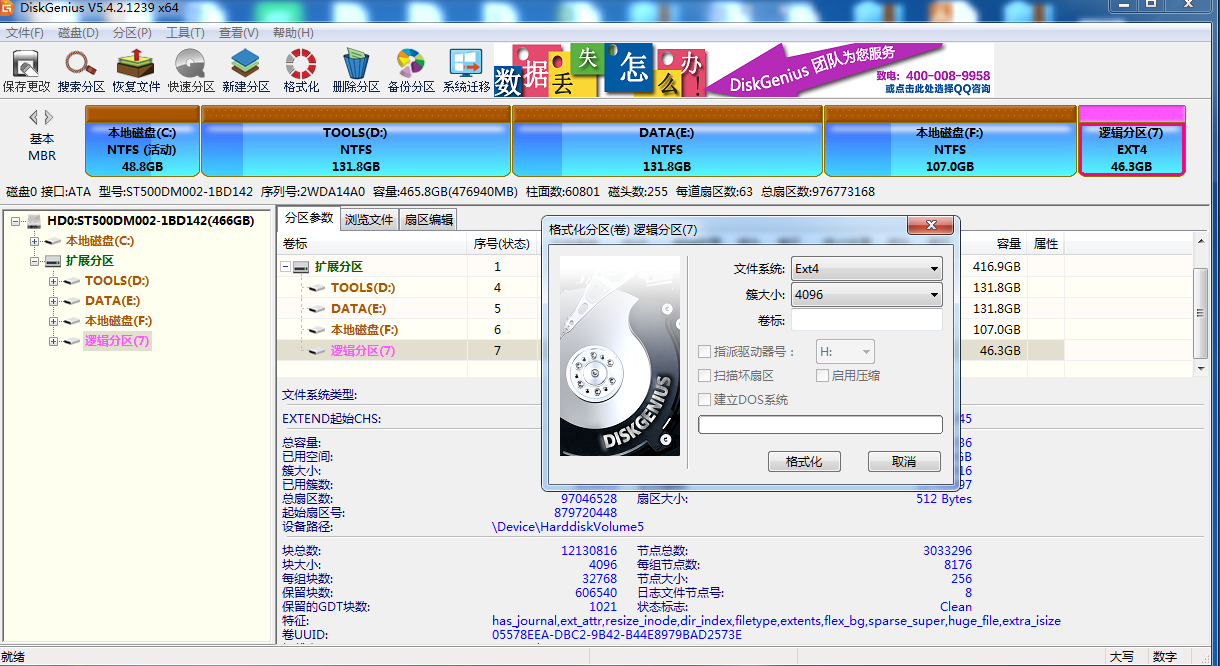Viewport: 1220px width, 666px height.
Task: Select 本地磁盘(C:) block in the disk map
Action: 142,141
